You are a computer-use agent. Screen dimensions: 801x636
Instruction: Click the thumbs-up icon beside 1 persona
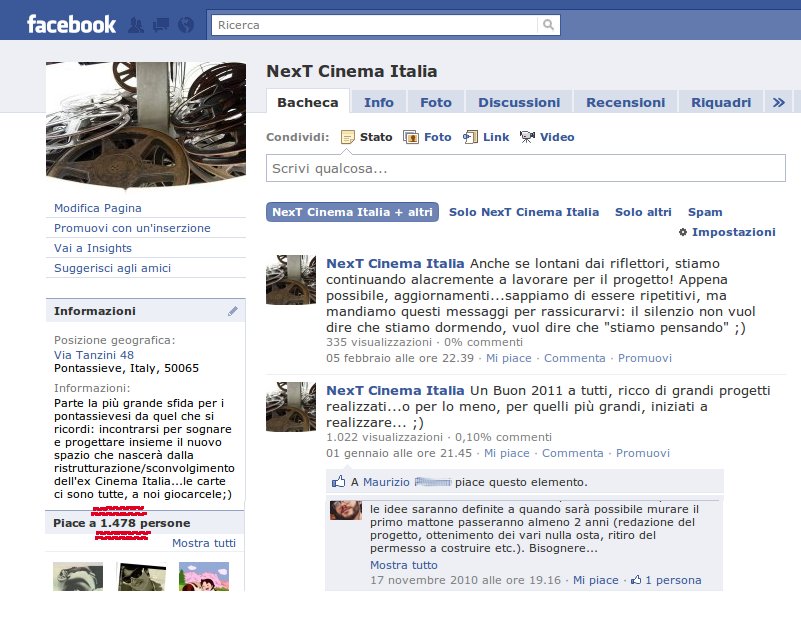636,580
